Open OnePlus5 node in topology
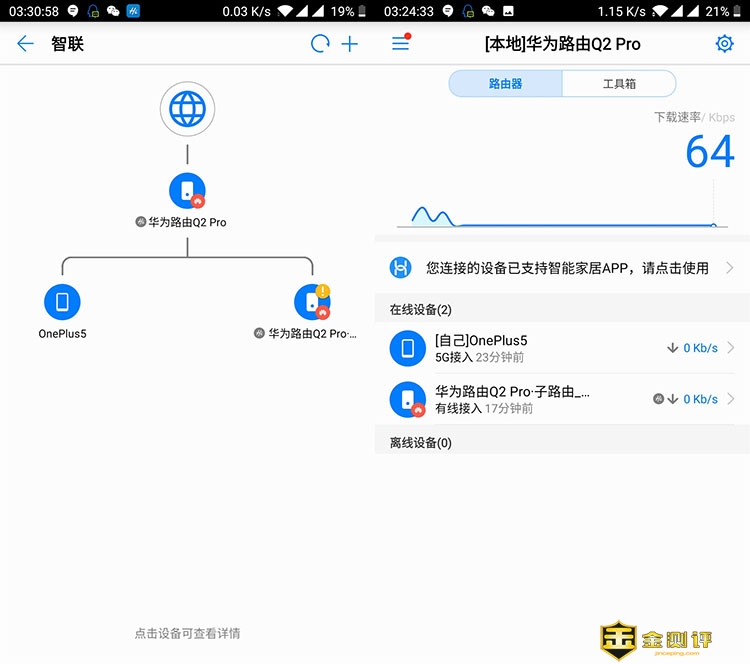The width and height of the screenshot is (750, 664). tap(62, 302)
